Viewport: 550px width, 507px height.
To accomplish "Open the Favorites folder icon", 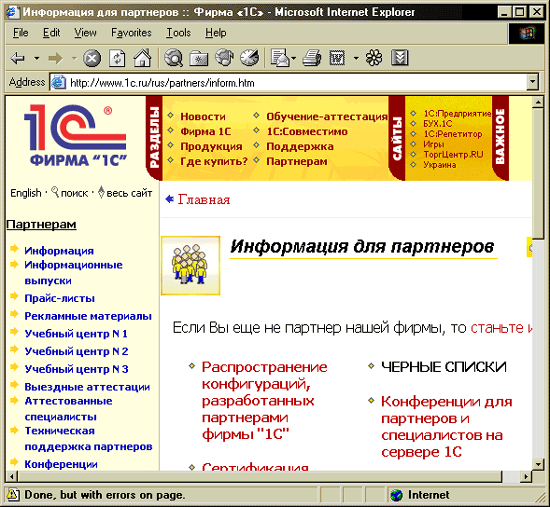I will pos(199,58).
